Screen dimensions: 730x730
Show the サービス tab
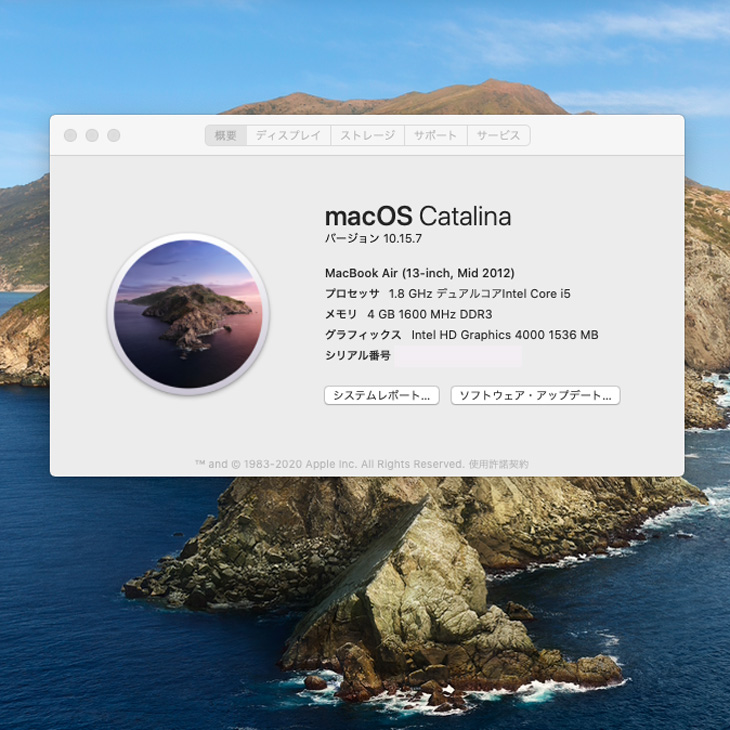(x=498, y=135)
